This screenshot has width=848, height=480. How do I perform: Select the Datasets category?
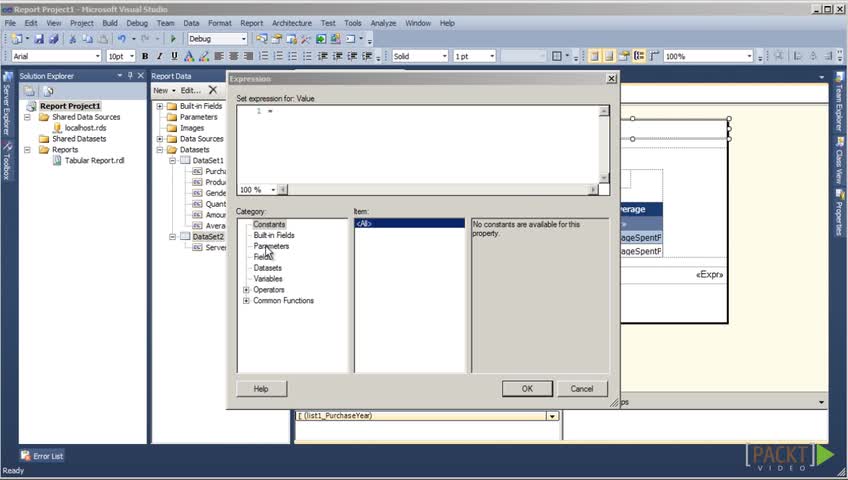pyautogui.click(x=267, y=268)
